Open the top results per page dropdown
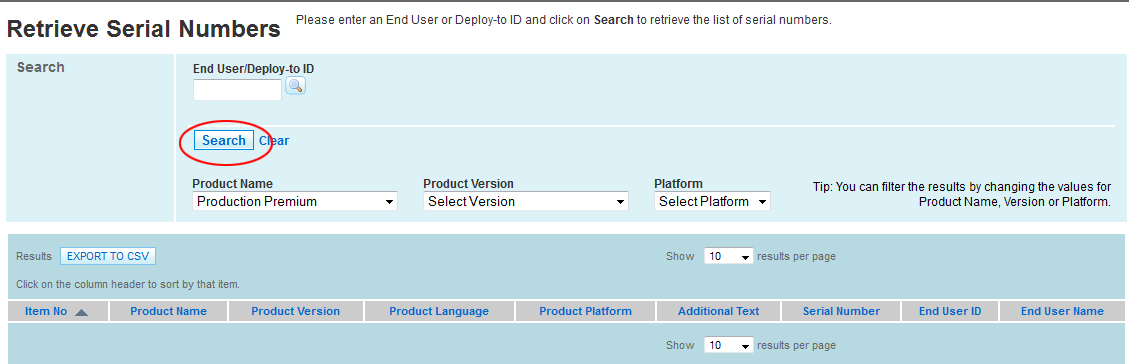1129x364 pixels. tap(729, 256)
